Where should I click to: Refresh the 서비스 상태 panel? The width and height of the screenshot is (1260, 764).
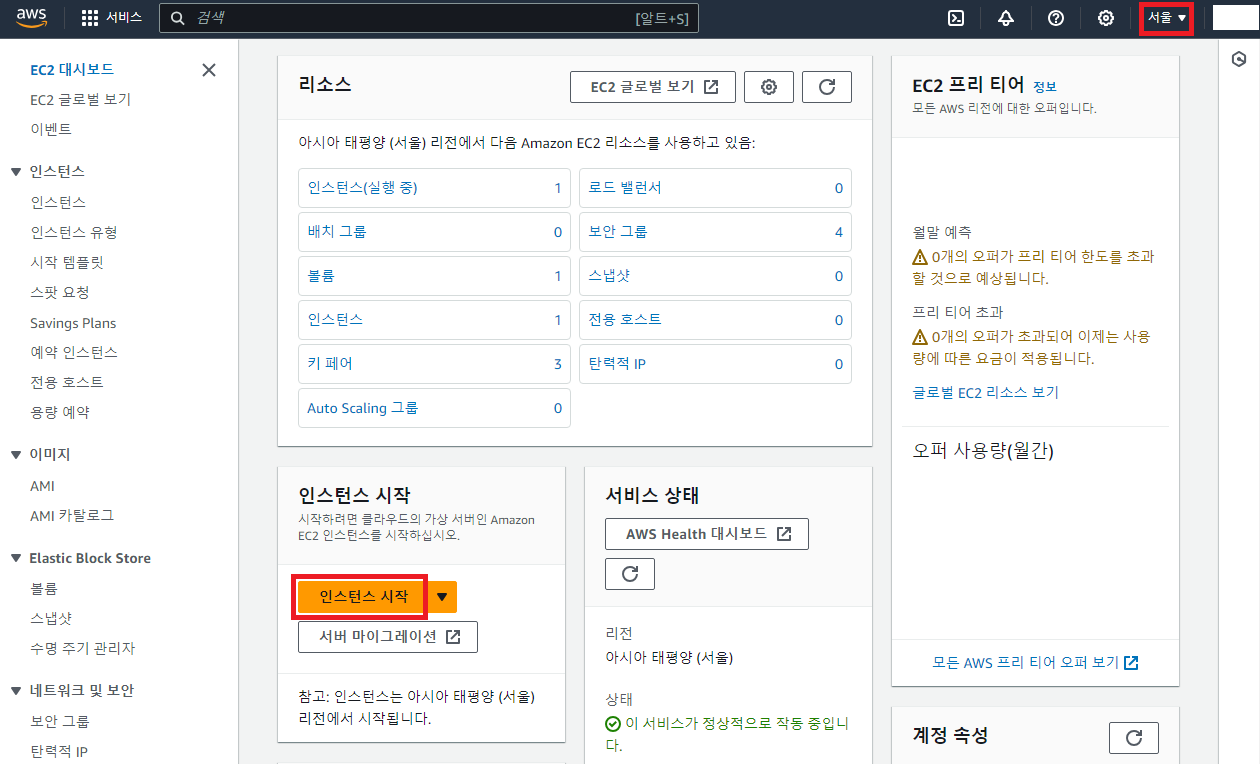[630, 574]
